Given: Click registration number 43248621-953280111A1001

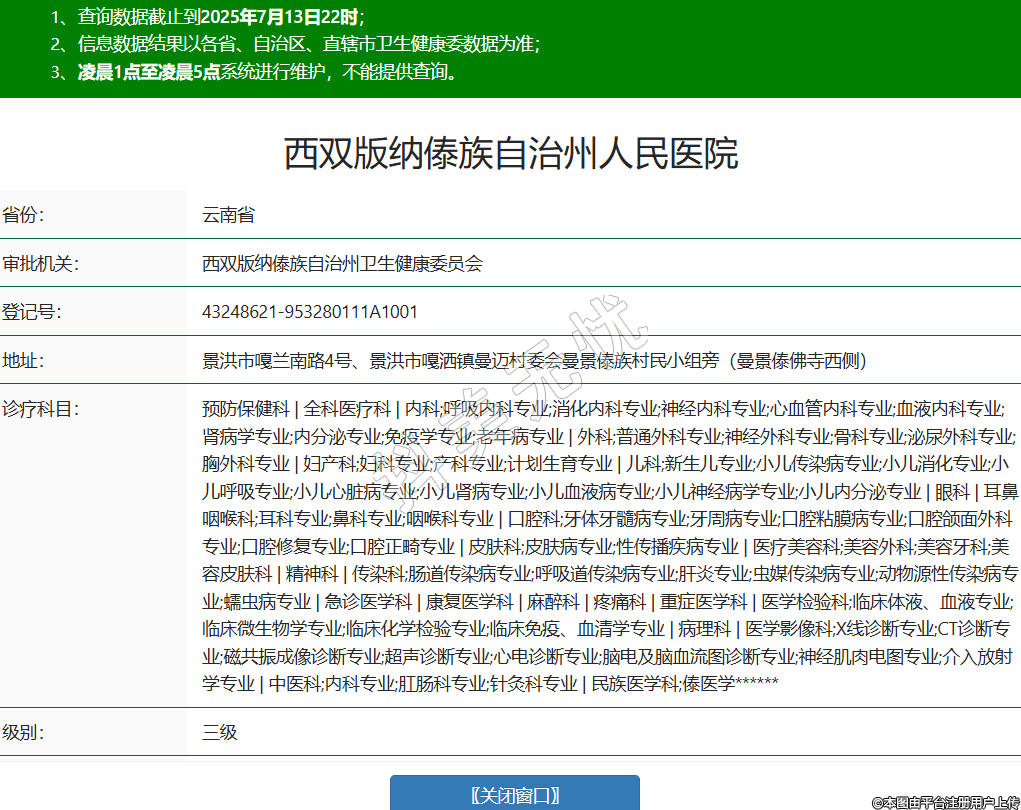Looking at the screenshot, I should tap(310, 312).
